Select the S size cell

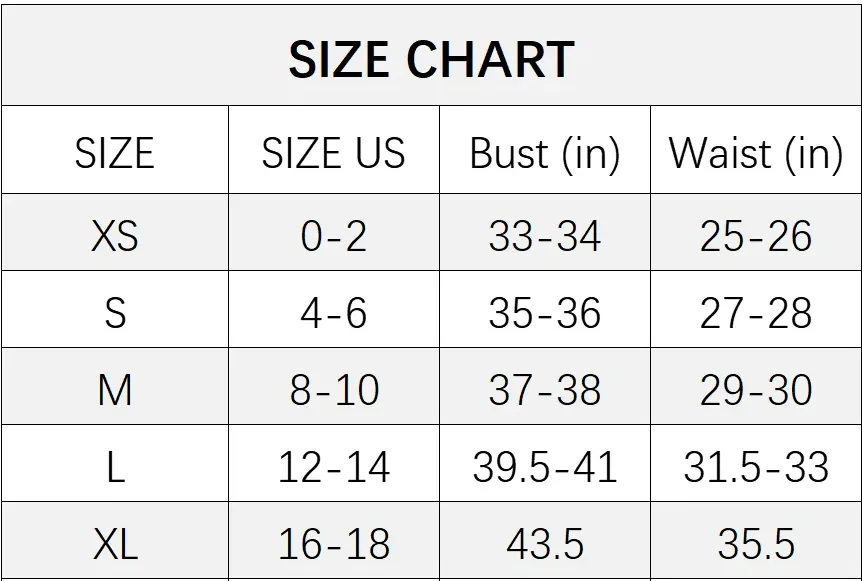click(x=115, y=309)
